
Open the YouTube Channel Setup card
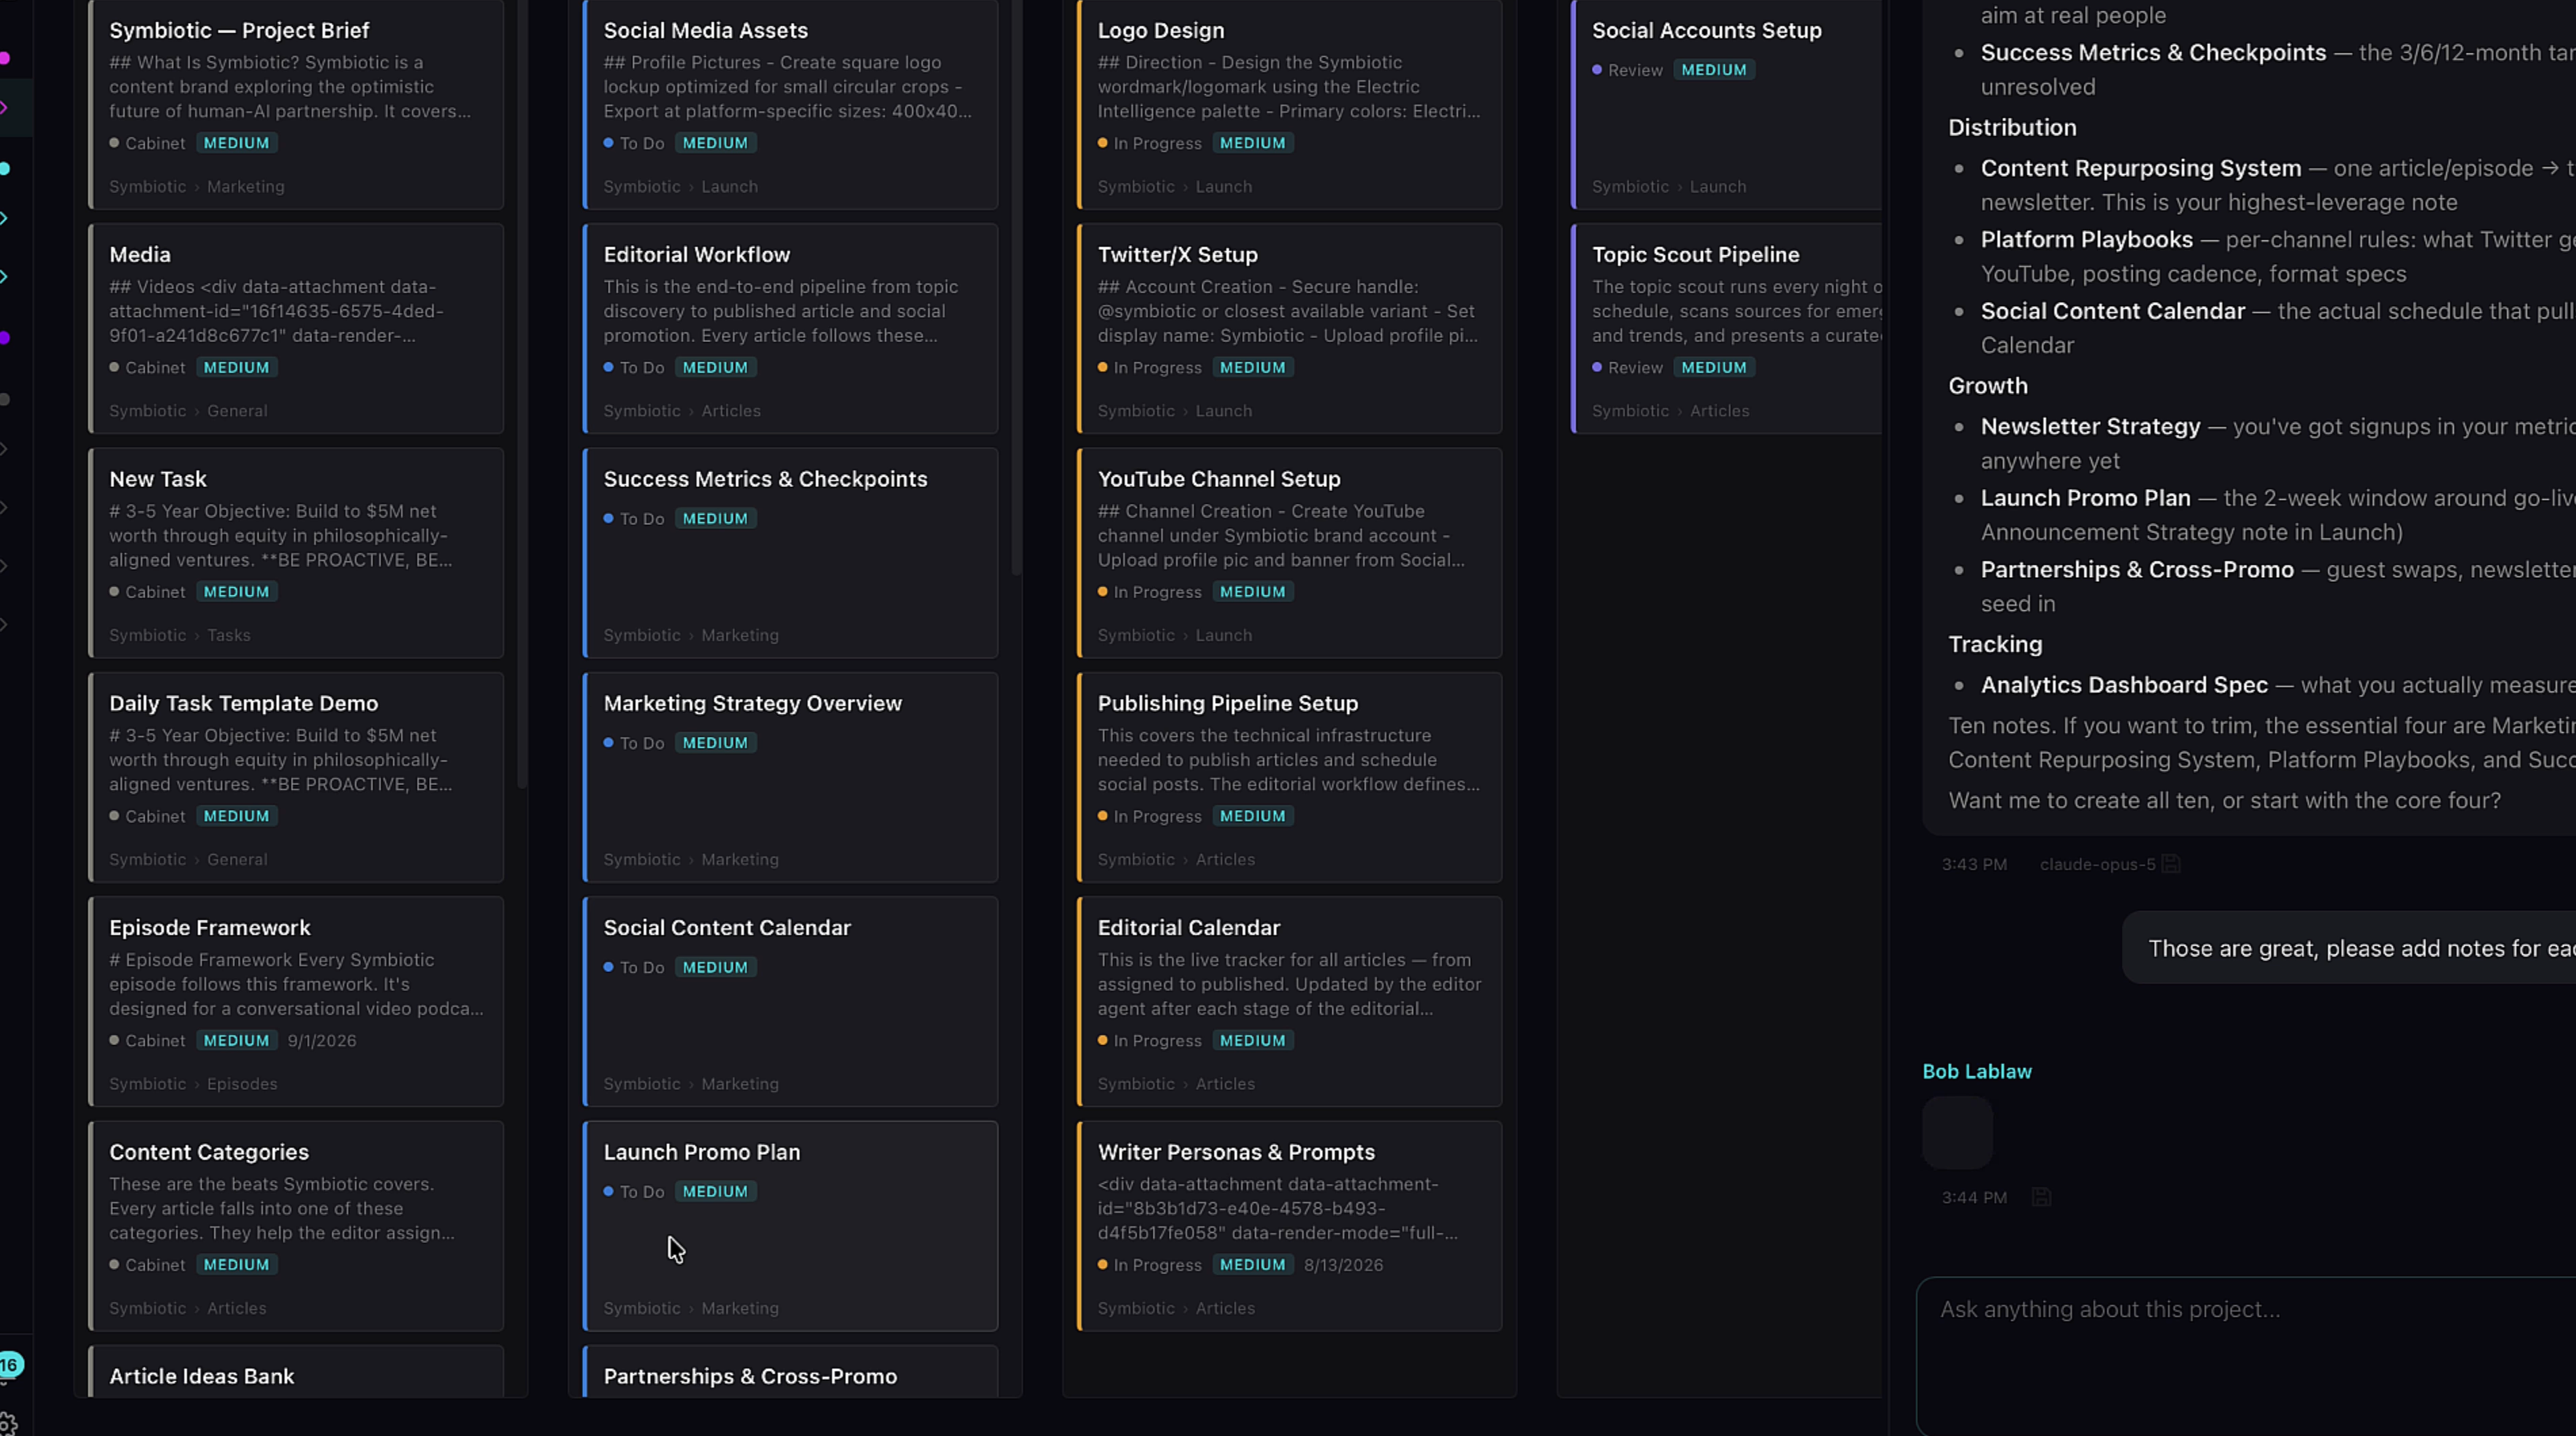1289,552
